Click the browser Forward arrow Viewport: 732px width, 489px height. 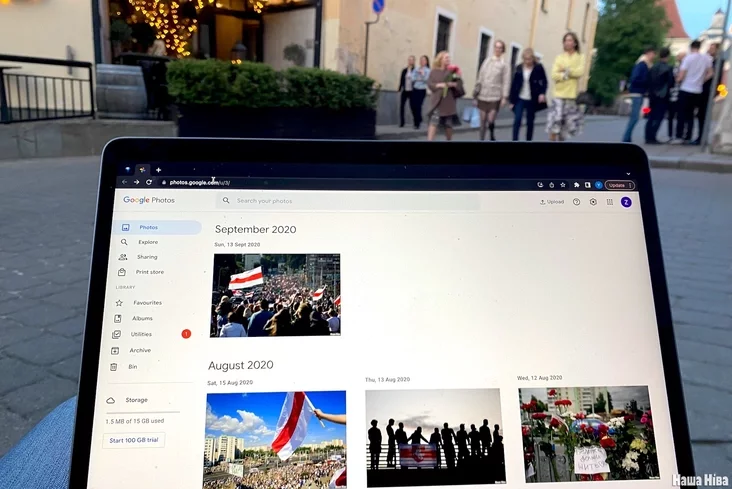click(x=136, y=182)
